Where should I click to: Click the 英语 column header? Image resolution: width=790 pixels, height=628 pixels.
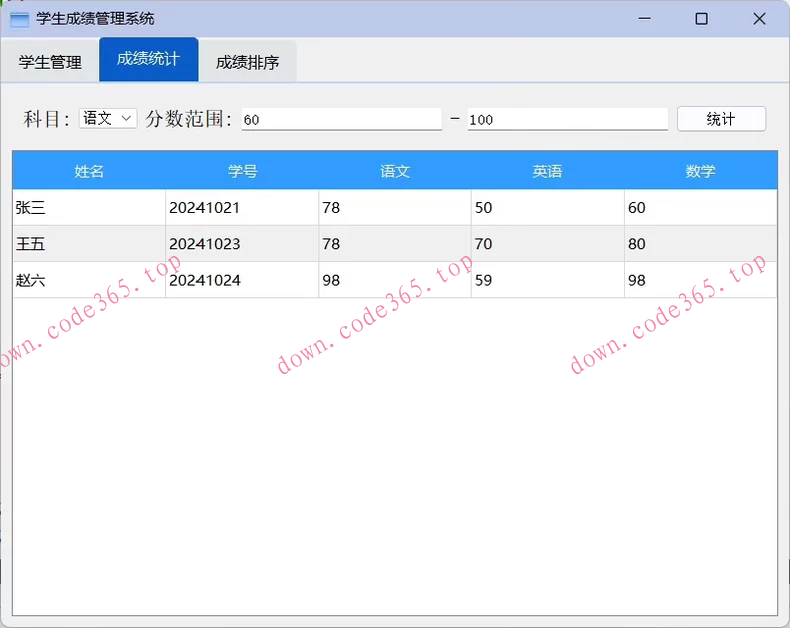[x=547, y=171]
